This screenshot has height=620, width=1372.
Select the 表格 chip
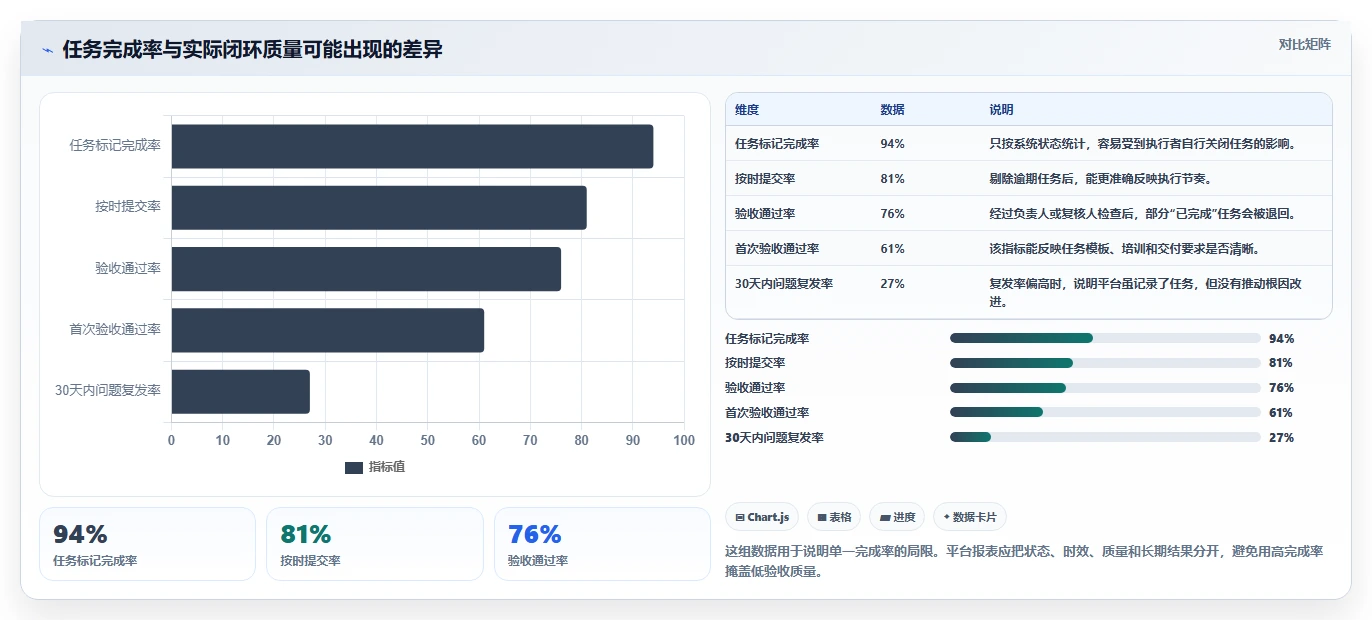pyautogui.click(x=834, y=517)
